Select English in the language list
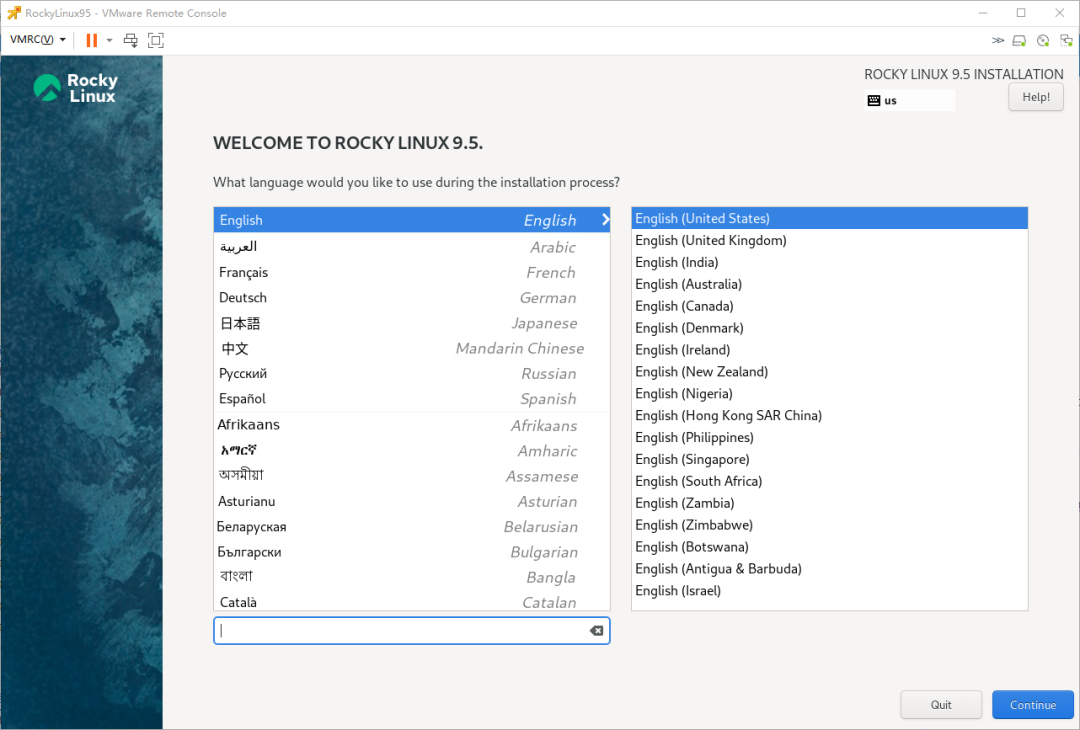1080x730 pixels. click(412, 220)
